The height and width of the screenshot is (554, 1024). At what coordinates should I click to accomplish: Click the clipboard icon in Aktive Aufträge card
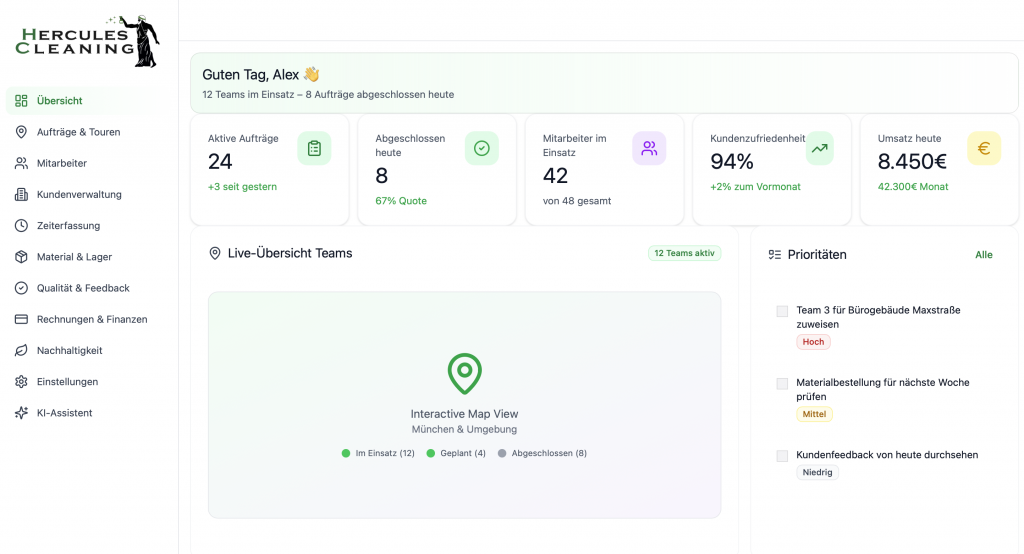coord(314,149)
